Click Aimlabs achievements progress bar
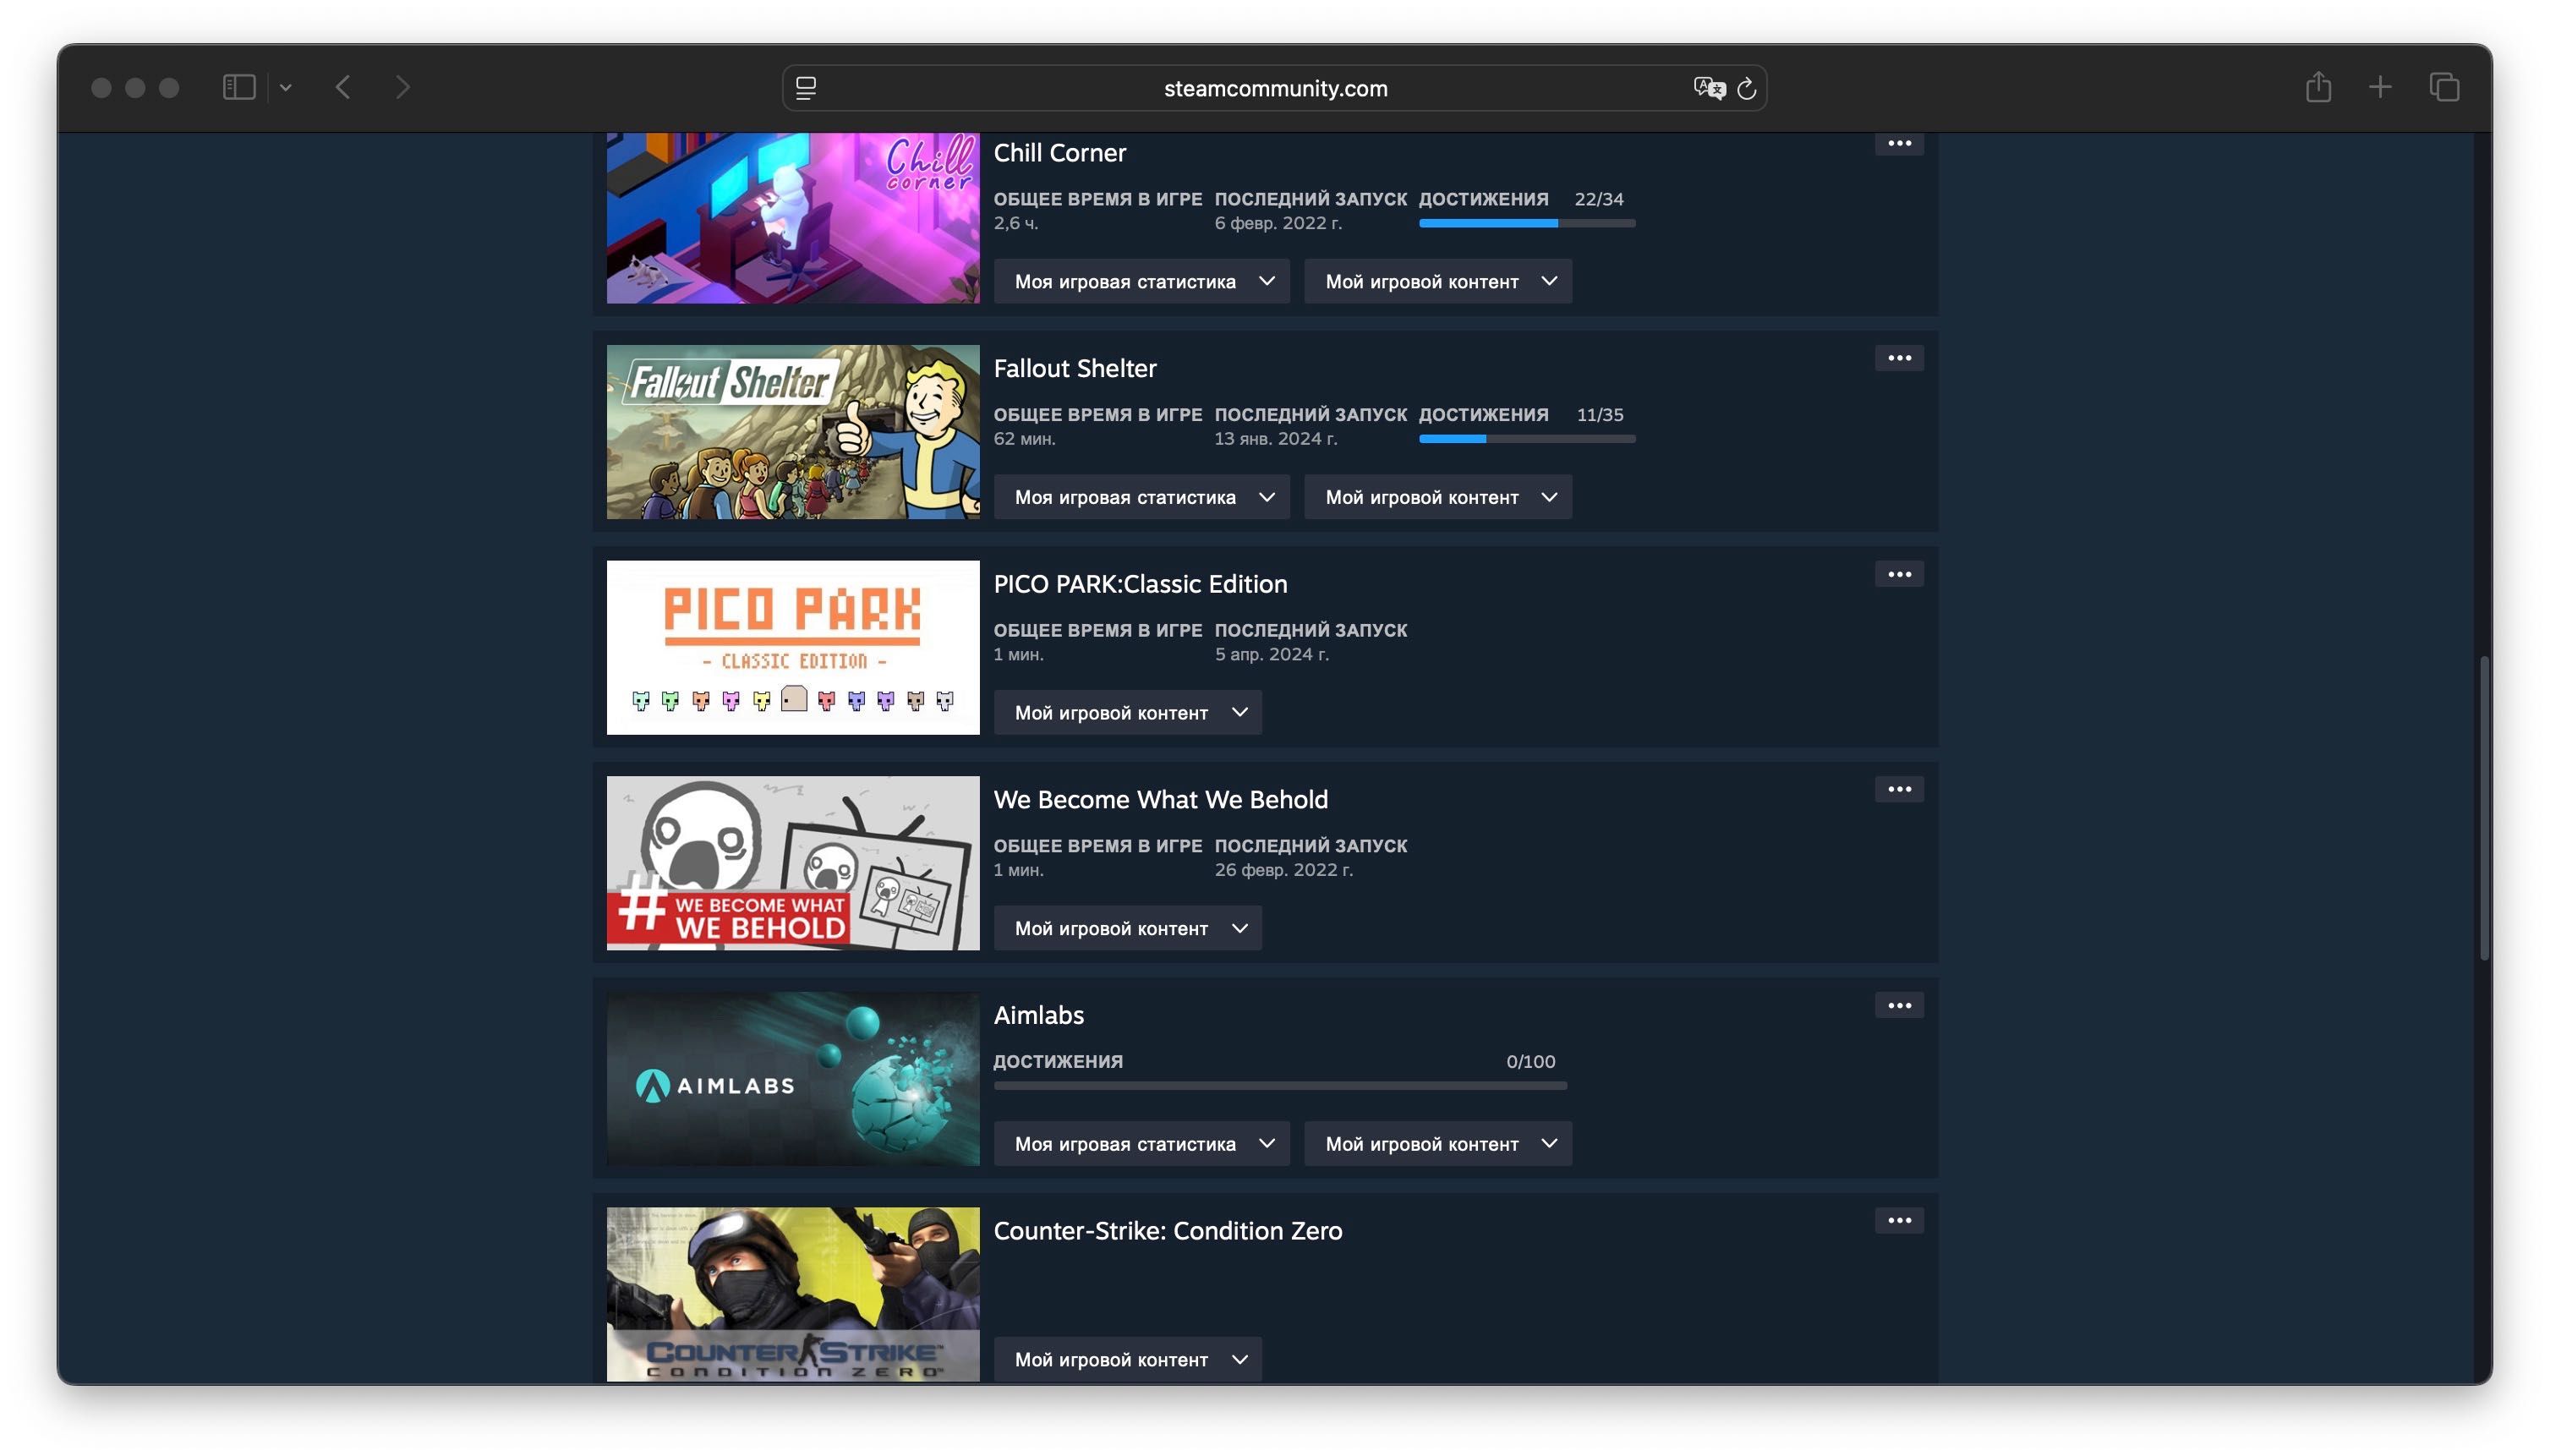Viewport: 2550px width, 1456px height. tap(1280, 1086)
